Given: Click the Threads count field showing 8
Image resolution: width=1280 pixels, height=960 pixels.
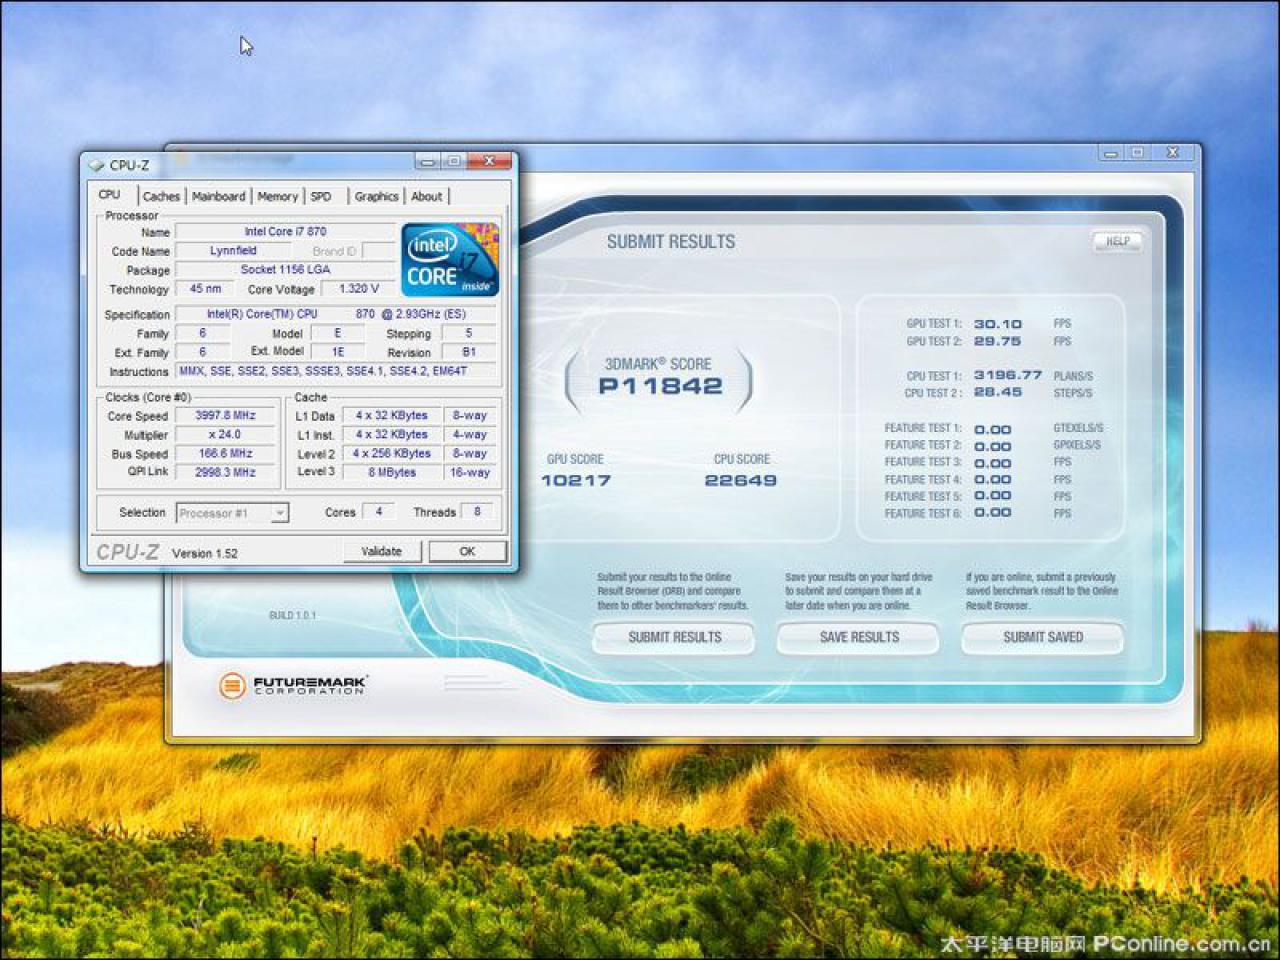Looking at the screenshot, I should click(477, 512).
